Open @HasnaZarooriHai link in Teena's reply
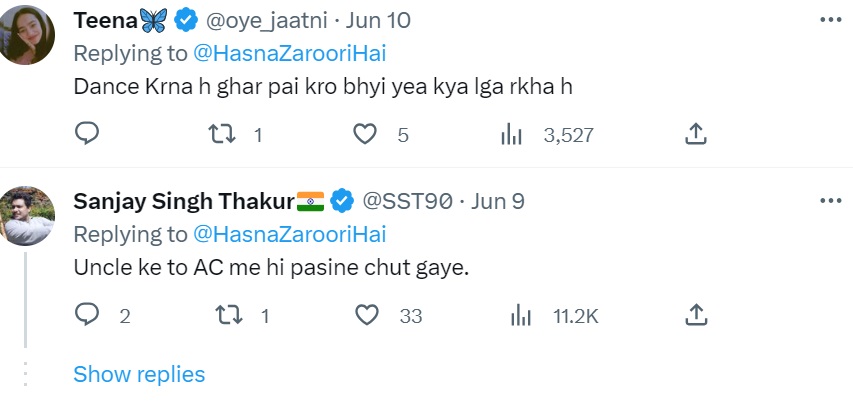The height and width of the screenshot is (401, 853). click(x=289, y=53)
